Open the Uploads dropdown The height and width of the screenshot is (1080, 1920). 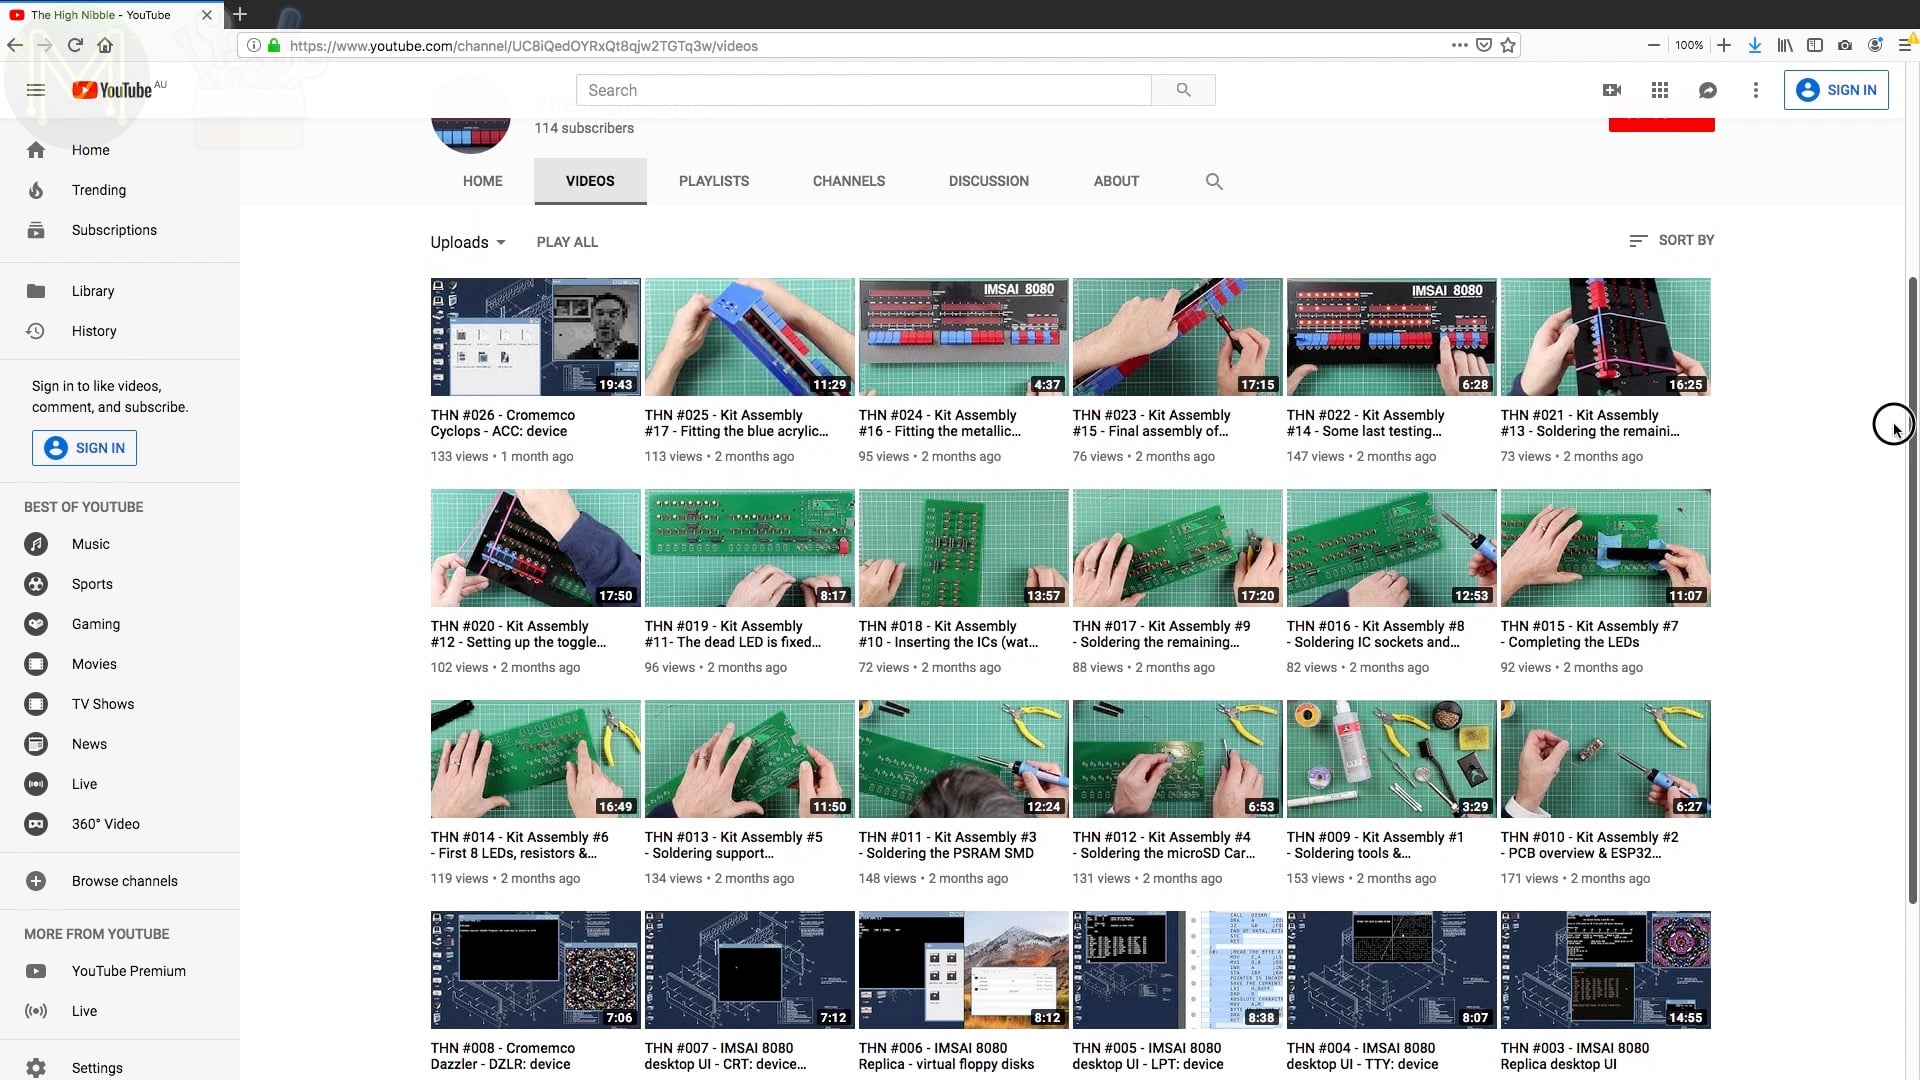pyautogui.click(x=467, y=242)
